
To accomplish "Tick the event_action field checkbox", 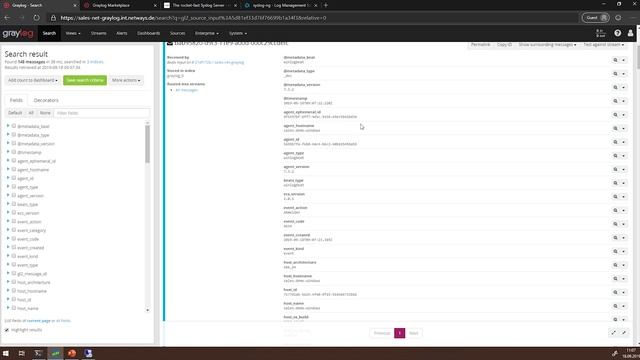I will point(14,221).
